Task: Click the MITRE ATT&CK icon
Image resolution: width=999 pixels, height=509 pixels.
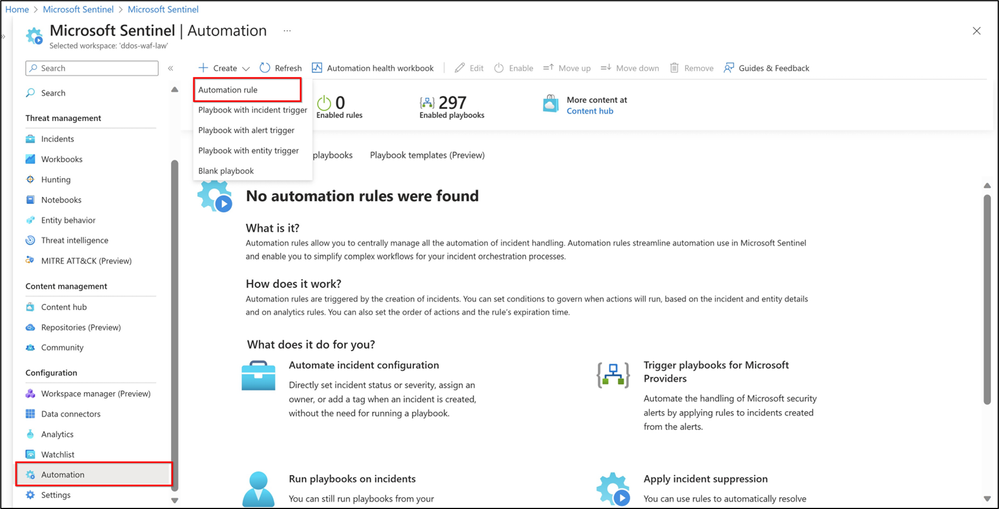Action: [x=30, y=261]
